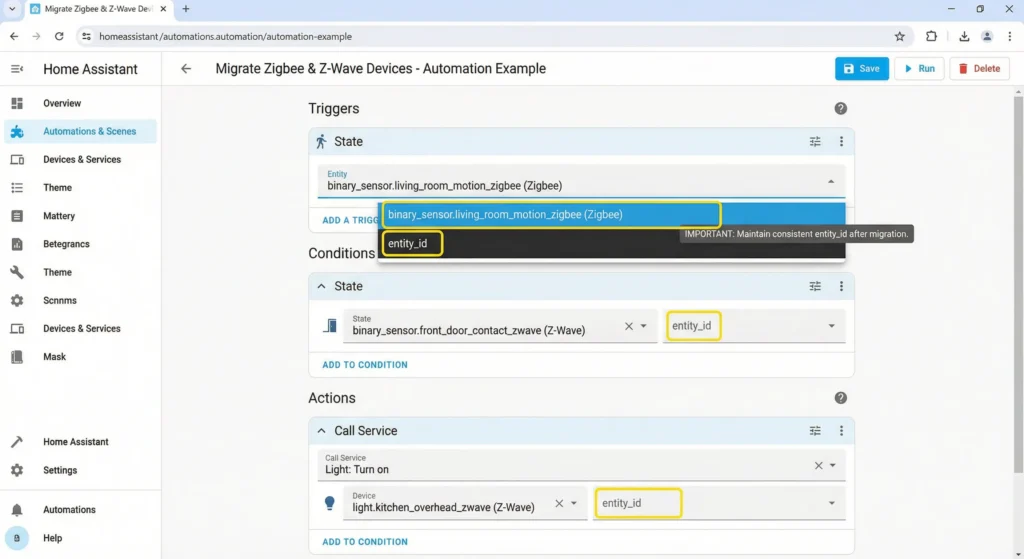
Task: Clear light.kitchen_overhead_zwave device
Action: 559,503
